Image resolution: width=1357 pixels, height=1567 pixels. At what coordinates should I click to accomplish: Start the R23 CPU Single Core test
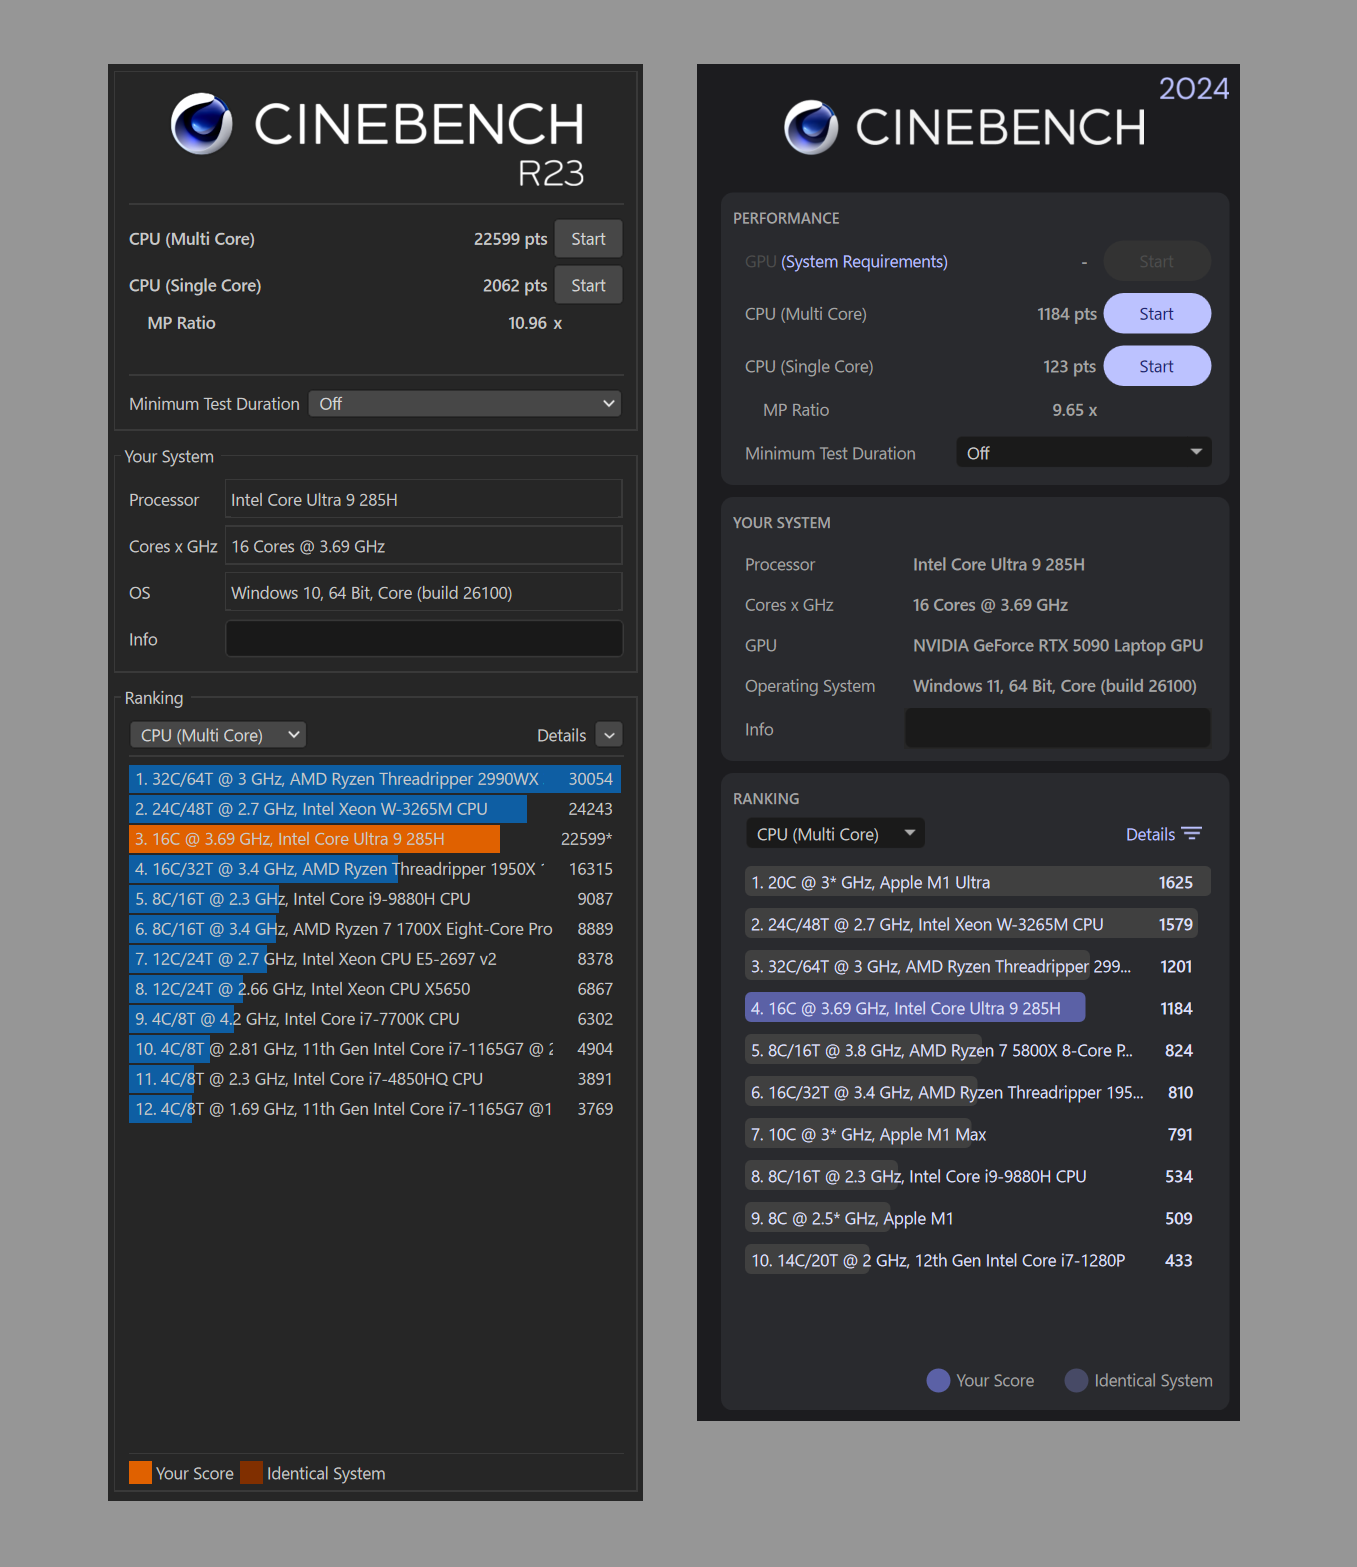pyautogui.click(x=588, y=285)
